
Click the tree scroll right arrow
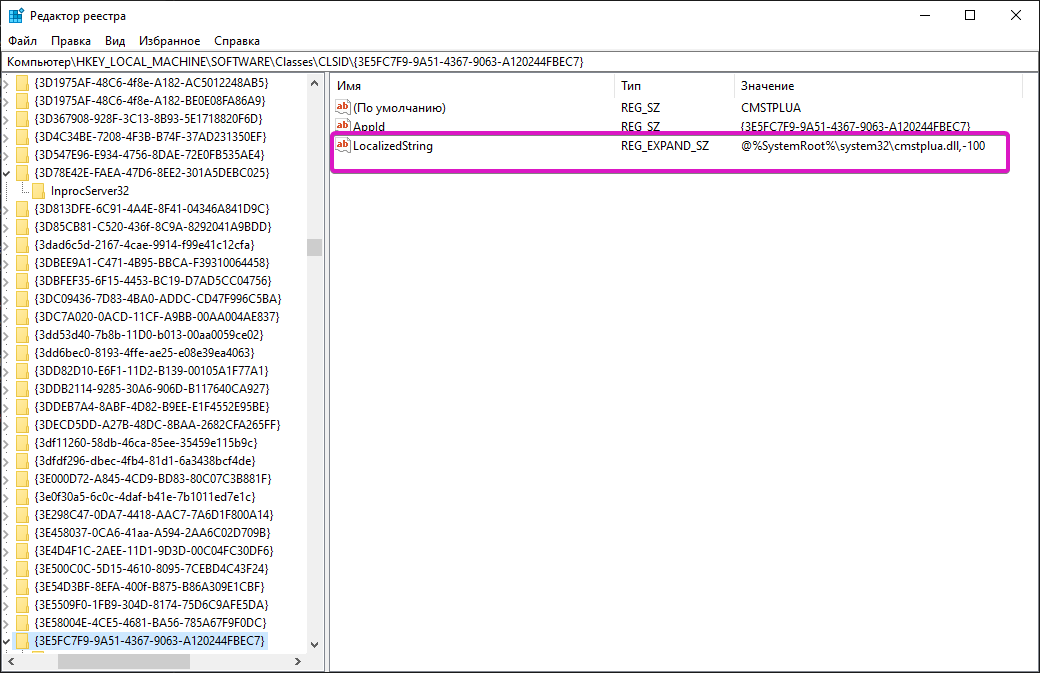point(298,661)
